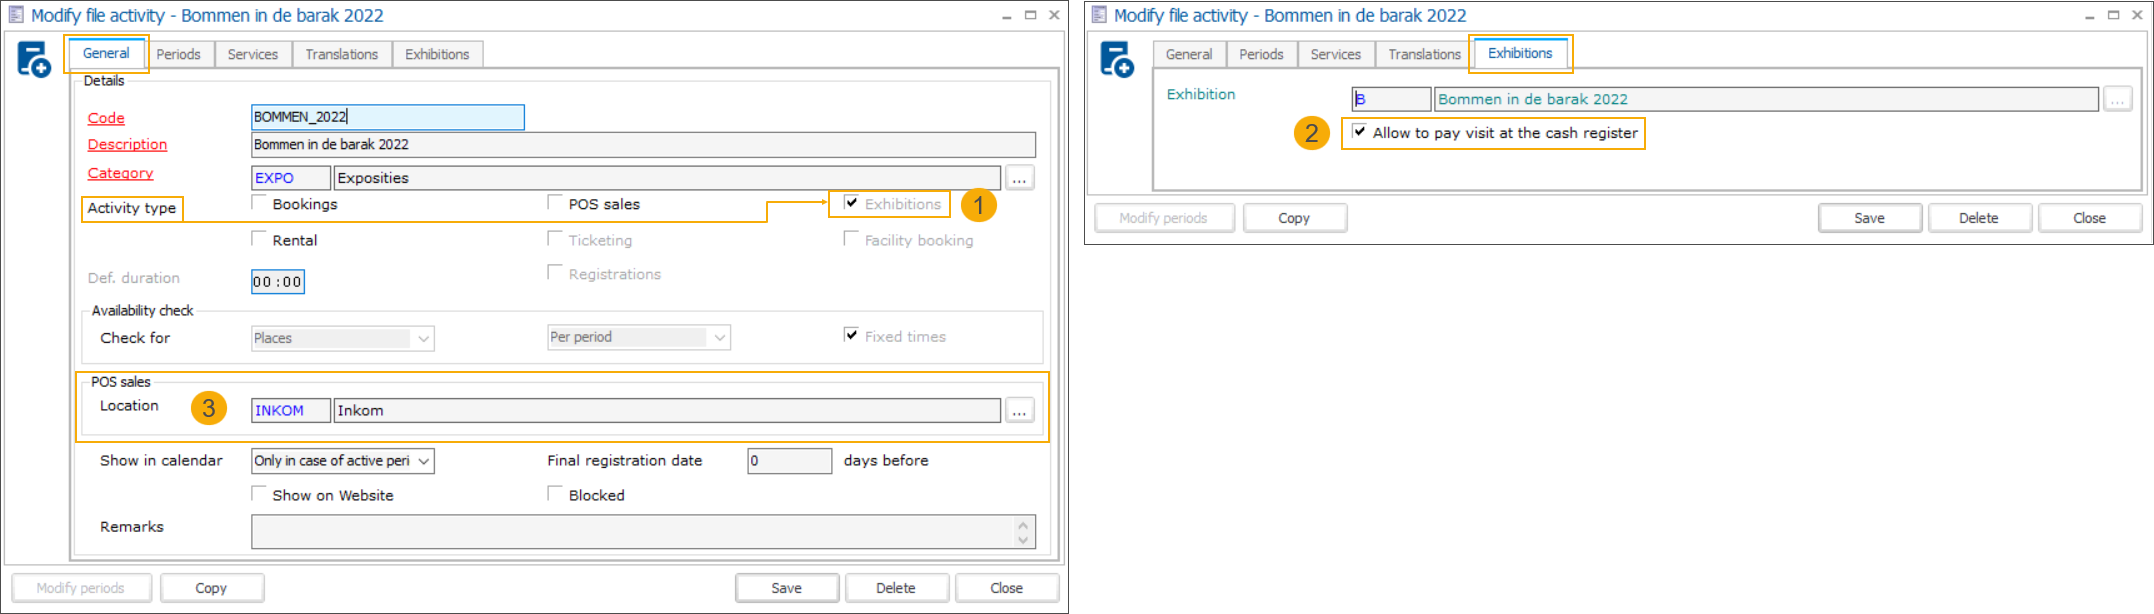
Task: Click the Exhibition code field in right window
Action: 1391,99
